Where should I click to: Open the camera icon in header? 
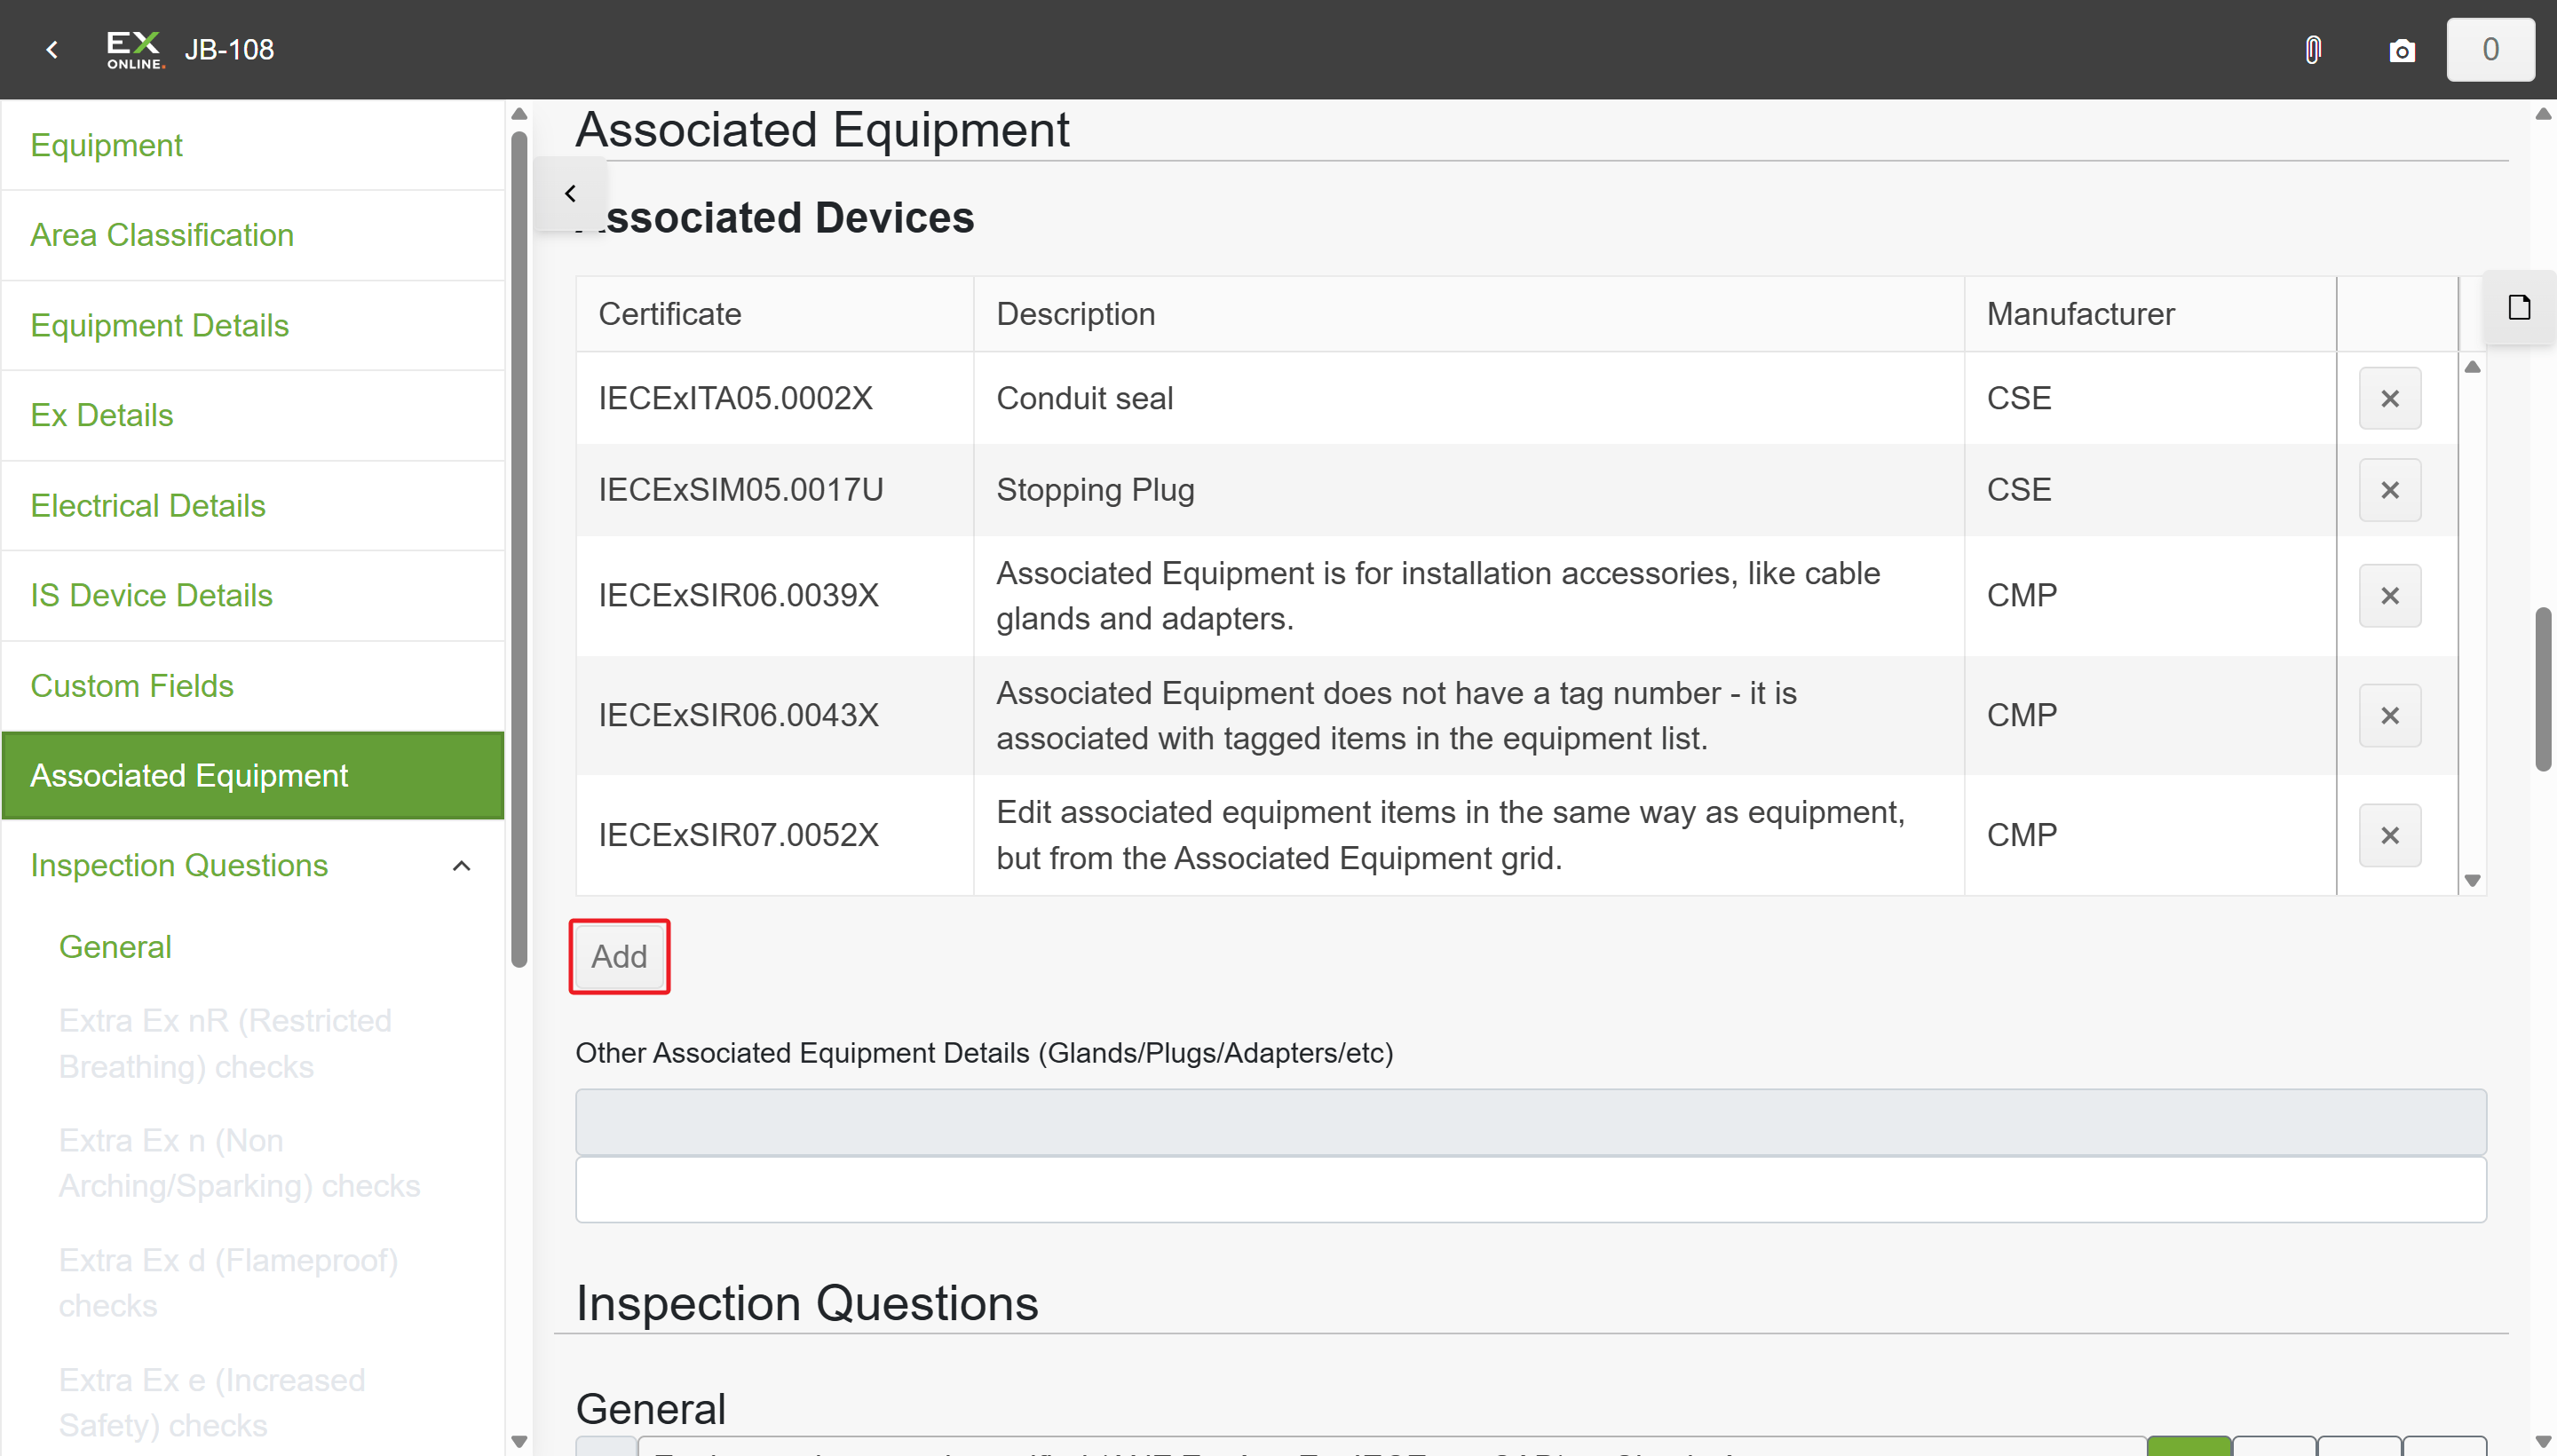coord(2401,50)
